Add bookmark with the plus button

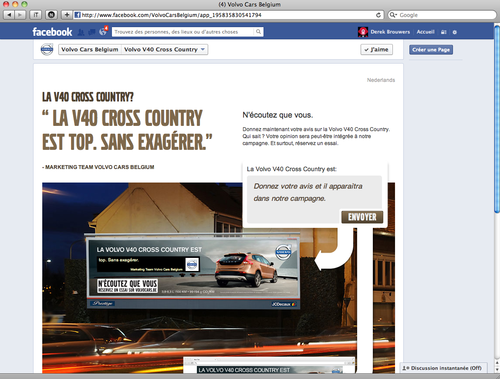tap(67, 15)
